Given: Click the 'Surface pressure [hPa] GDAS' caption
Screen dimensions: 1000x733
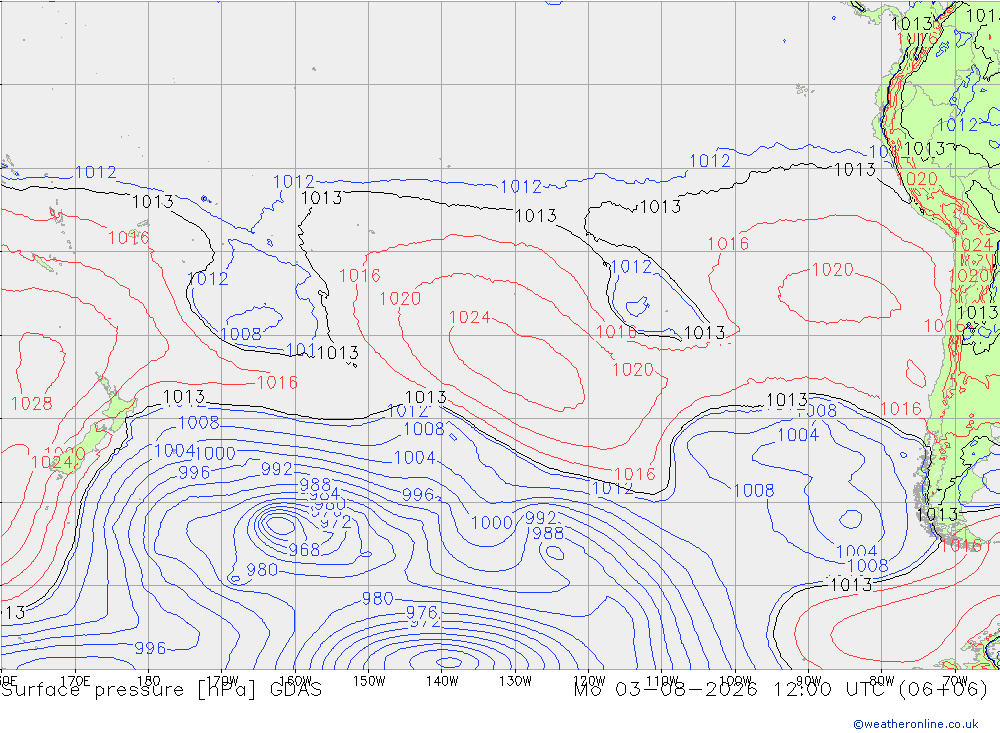Looking at the screenshot, I should point(161,690).
